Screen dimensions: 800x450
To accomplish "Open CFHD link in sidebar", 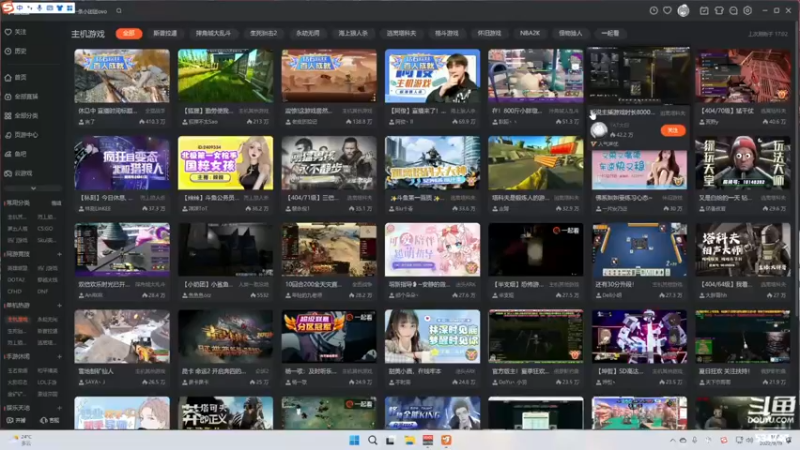I will 14,291.
